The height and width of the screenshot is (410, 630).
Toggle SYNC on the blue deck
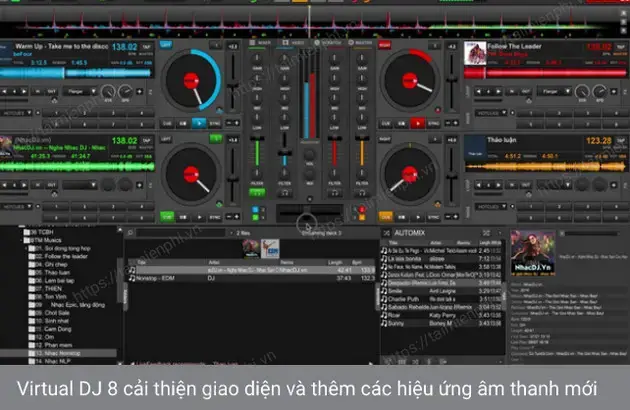point(215,123)
